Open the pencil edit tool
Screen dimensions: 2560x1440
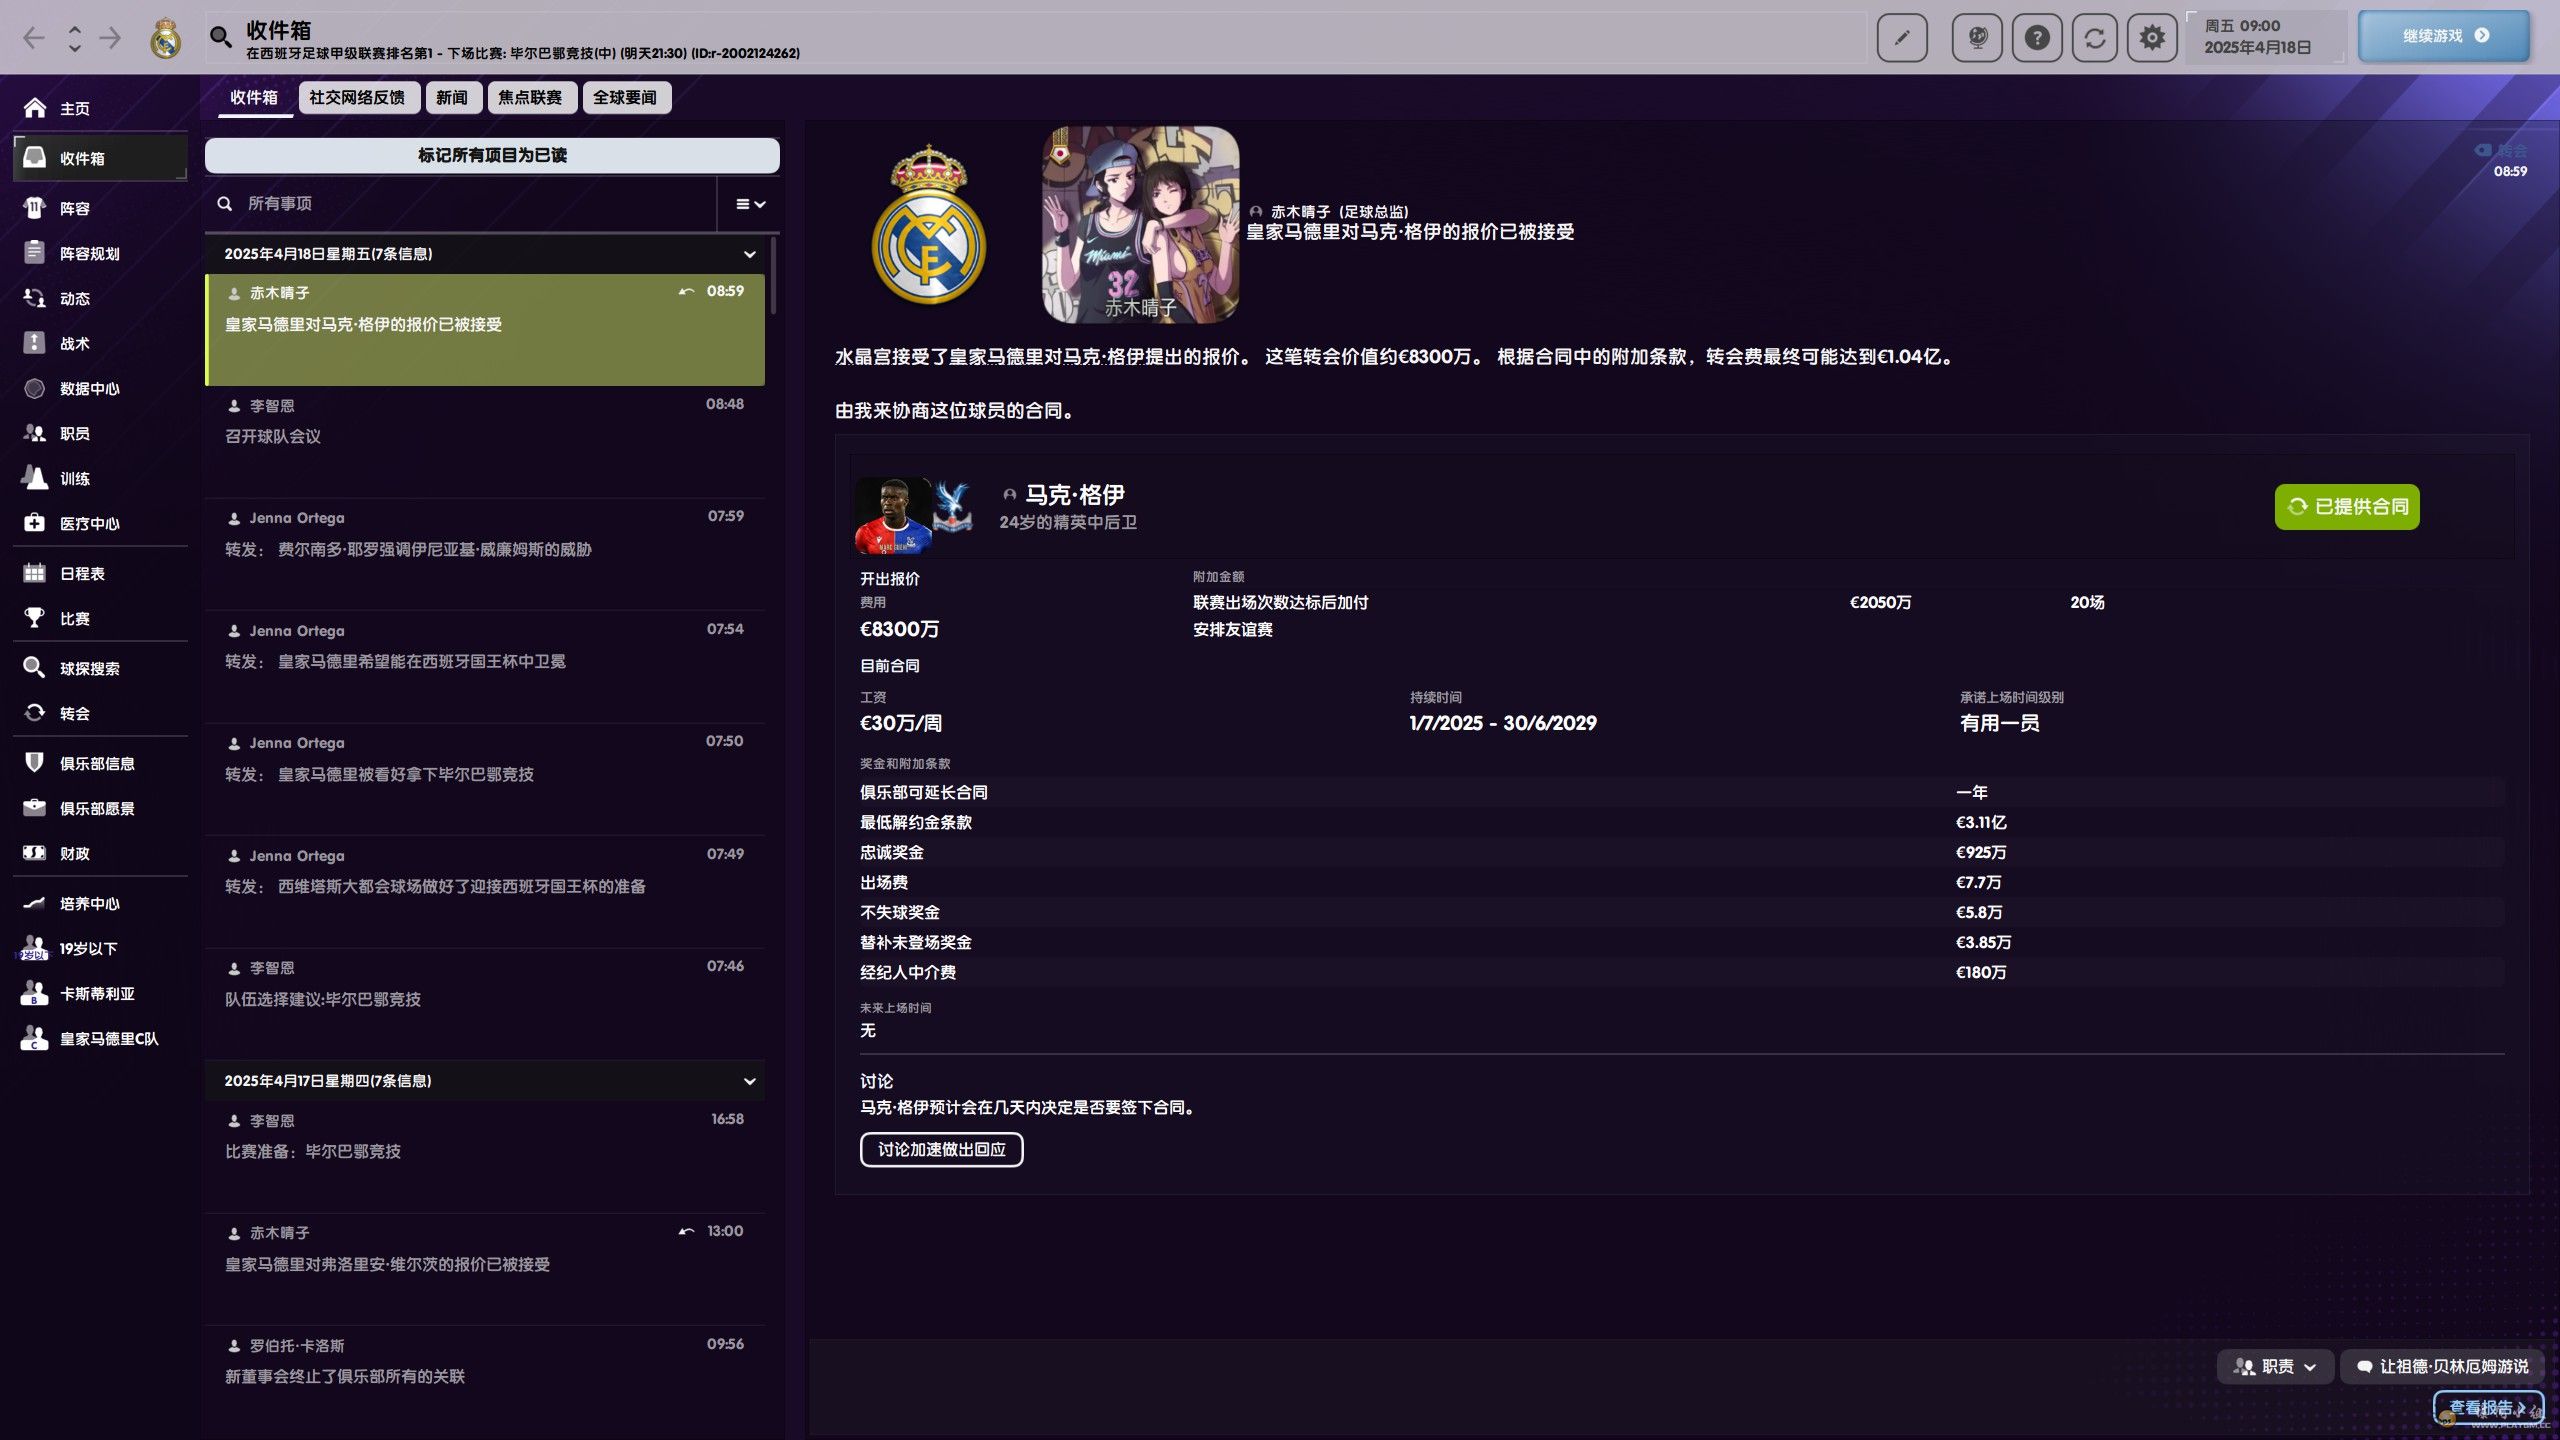tap(1902, 38)
